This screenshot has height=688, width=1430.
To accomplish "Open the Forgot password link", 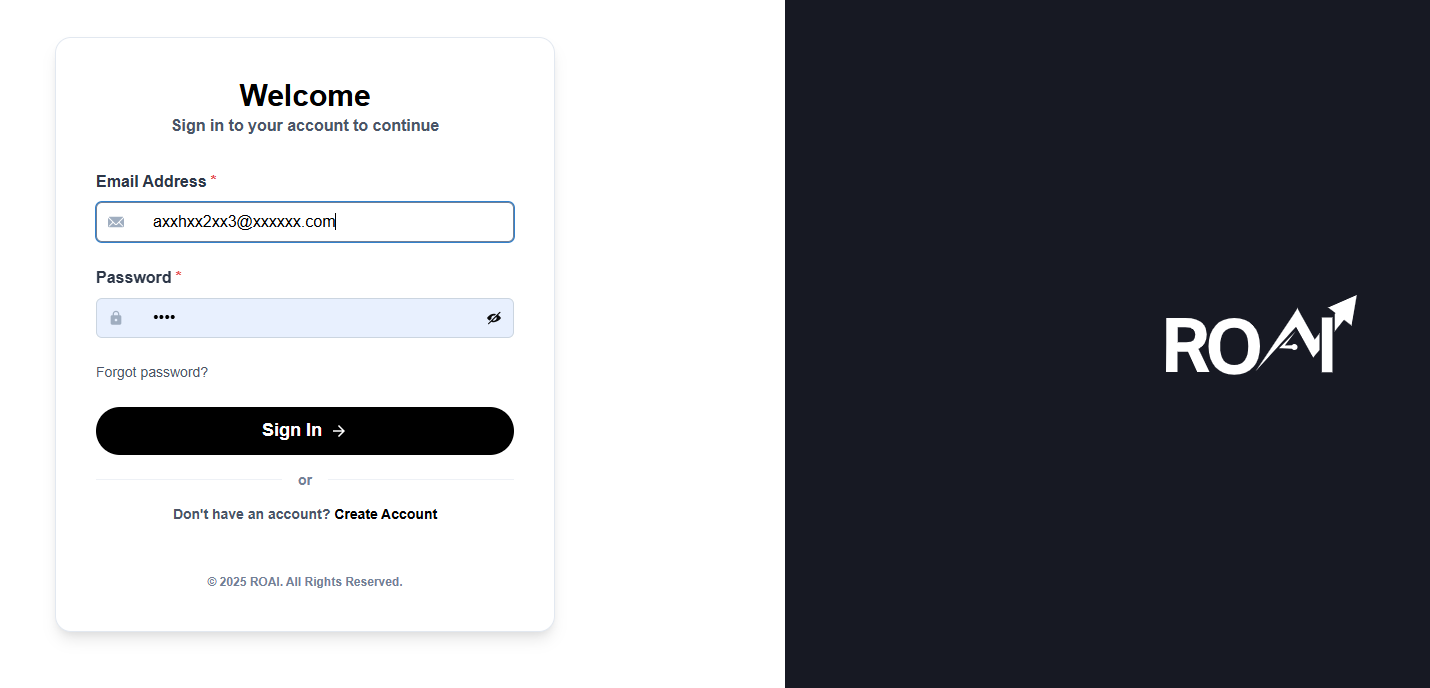I will coord(152,372).
